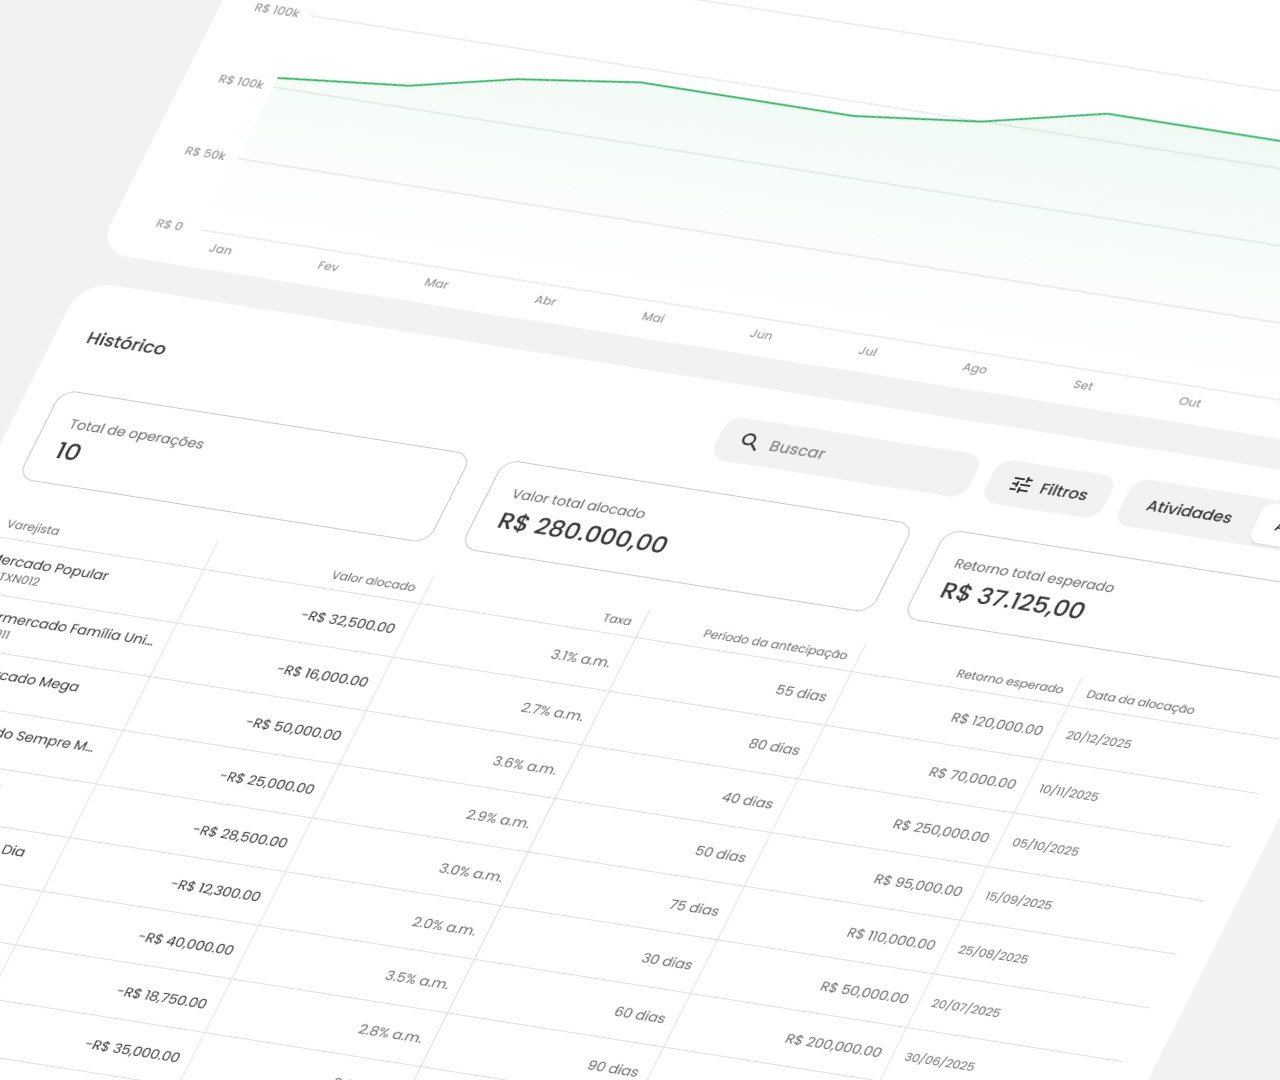Click the 15/09/2025 date cell
Viewport: 1280px width, 1080px height.
click(x=1018, y=900)
